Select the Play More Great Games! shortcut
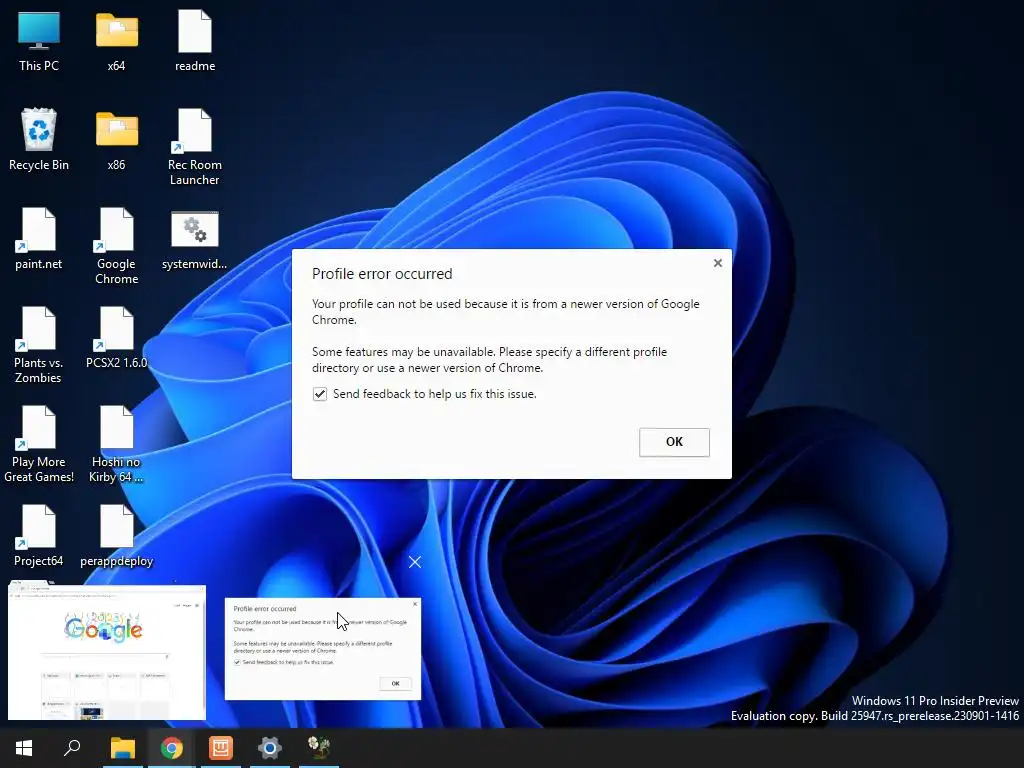 coord(39,444)
